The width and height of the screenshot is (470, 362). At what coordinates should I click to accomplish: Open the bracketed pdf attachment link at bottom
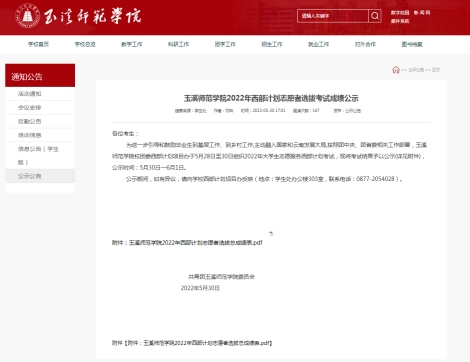[199, 343]
